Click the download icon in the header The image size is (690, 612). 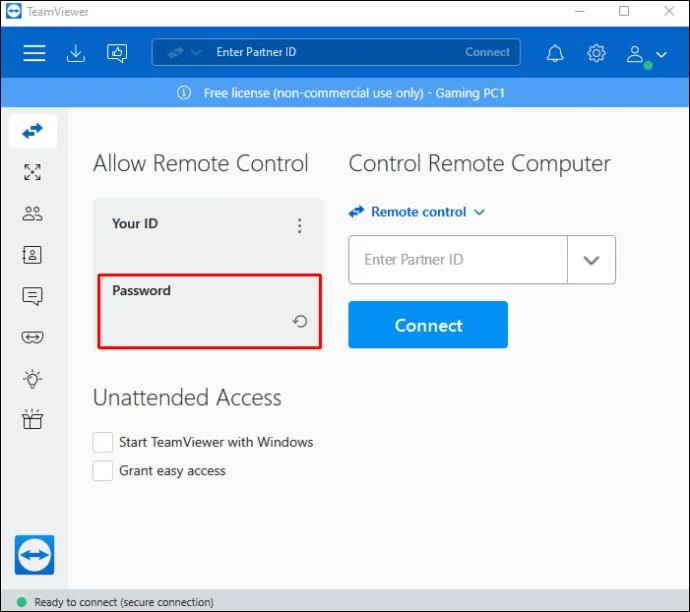pos(76,53)
